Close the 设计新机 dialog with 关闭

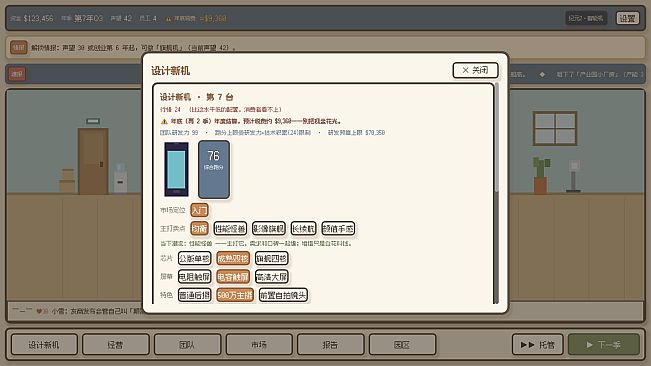coord(475,70)
